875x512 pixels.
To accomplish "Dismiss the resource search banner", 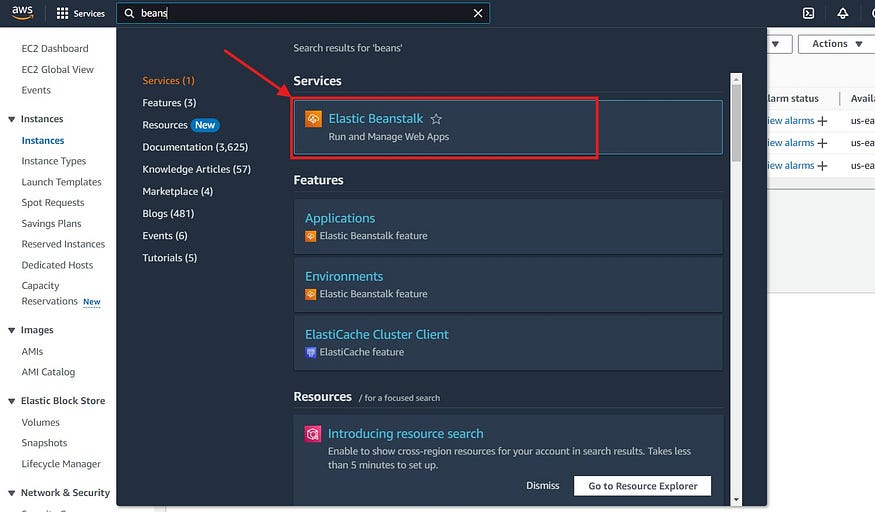I will click(542, 486).
